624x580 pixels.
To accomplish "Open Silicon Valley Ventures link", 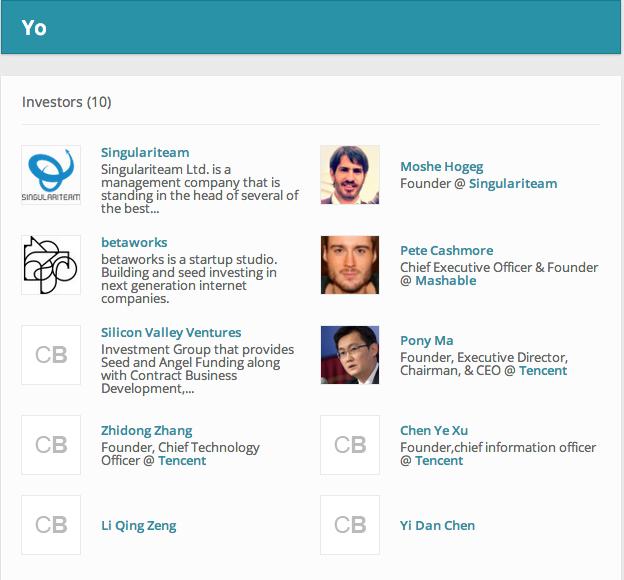I will coord(171,333).
